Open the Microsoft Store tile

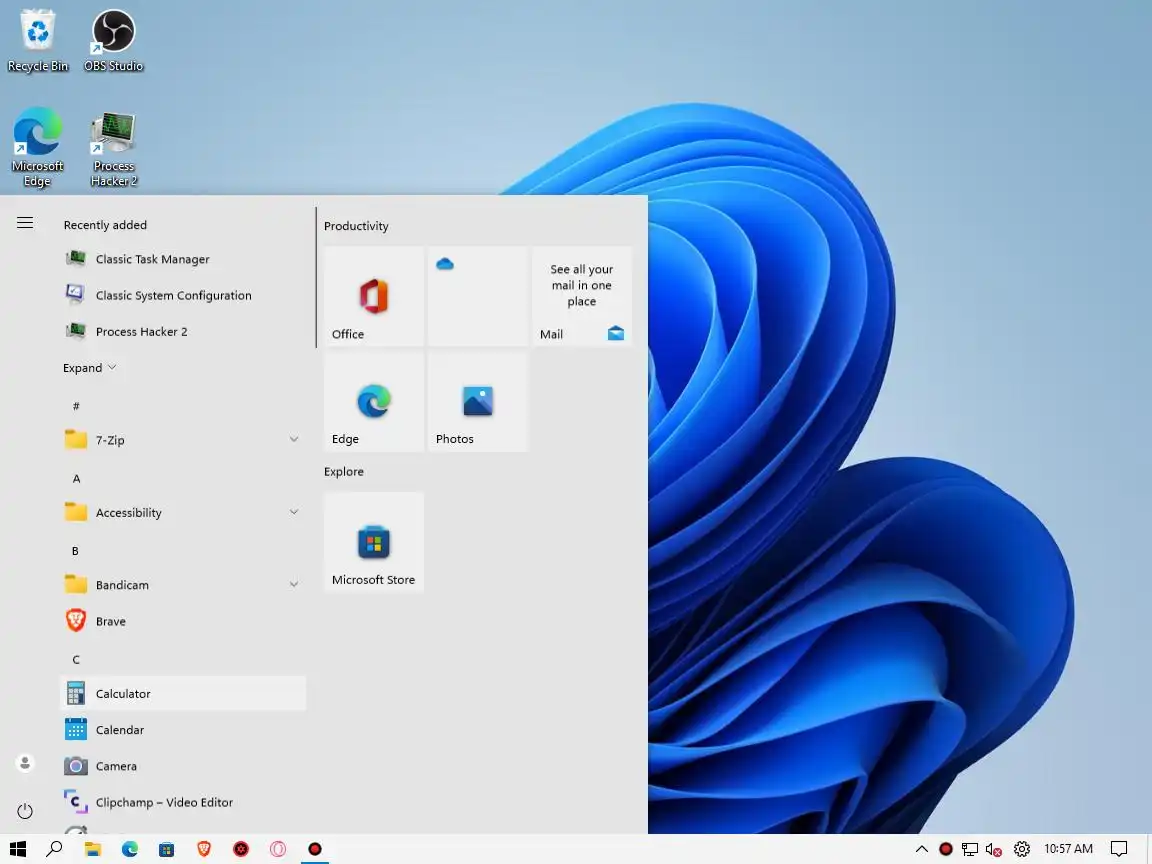click(x=374, y=542)
